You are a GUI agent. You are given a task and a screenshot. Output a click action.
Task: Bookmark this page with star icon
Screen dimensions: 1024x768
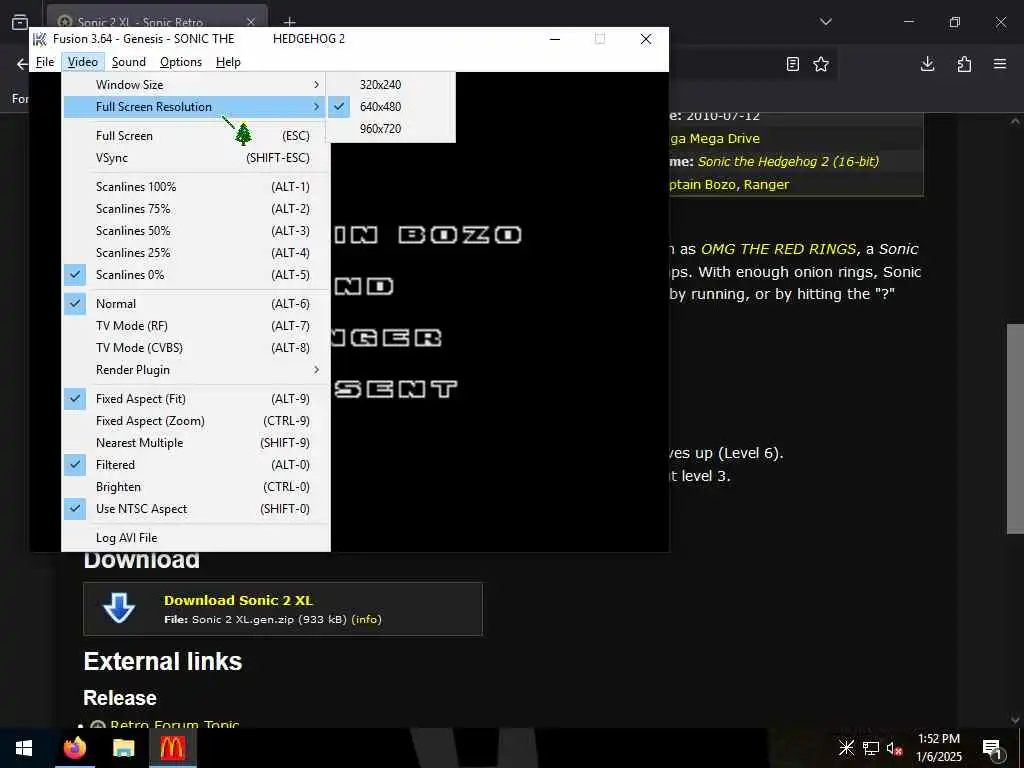821,64
